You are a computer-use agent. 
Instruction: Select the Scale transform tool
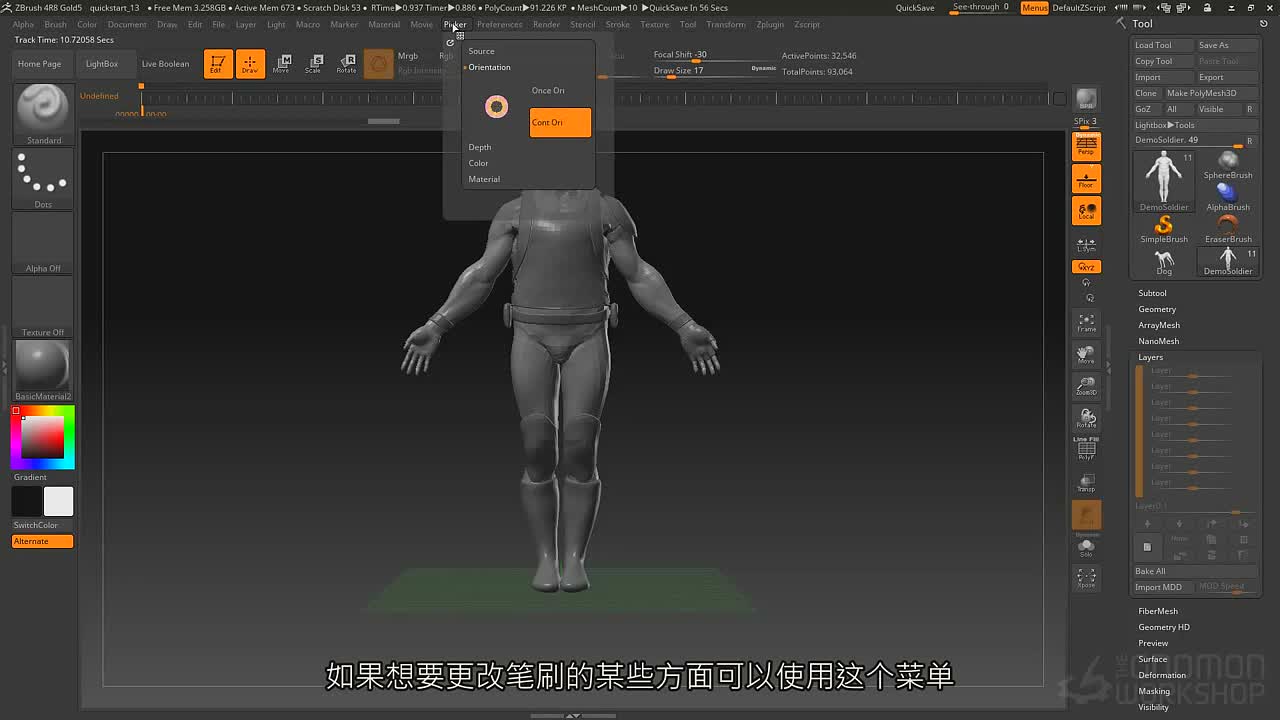coord(314,64)
